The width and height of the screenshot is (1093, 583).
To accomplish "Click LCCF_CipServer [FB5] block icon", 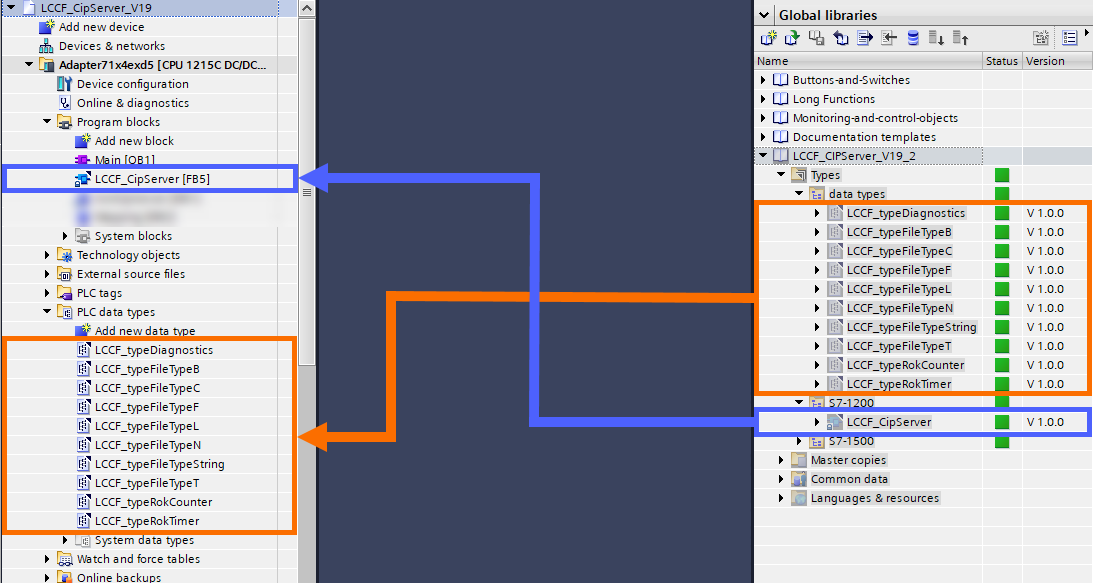I will tap(82, 179).
